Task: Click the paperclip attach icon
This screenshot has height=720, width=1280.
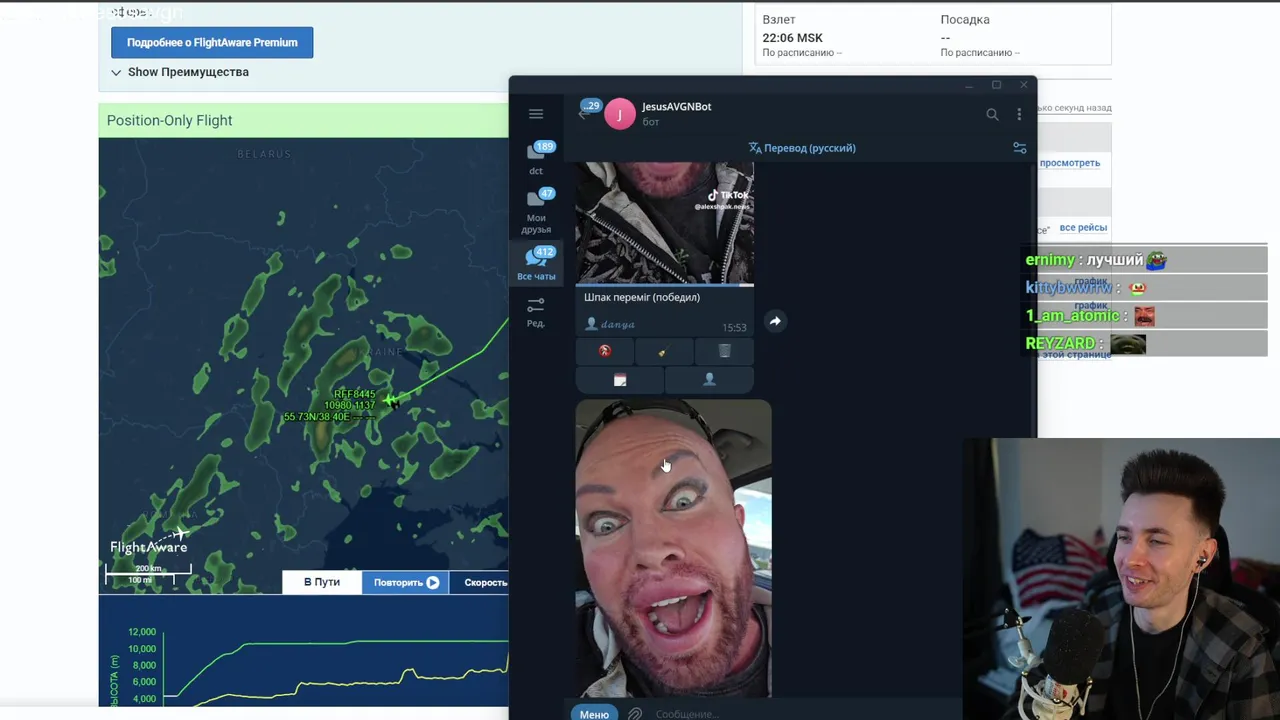Action: (635, 713)
